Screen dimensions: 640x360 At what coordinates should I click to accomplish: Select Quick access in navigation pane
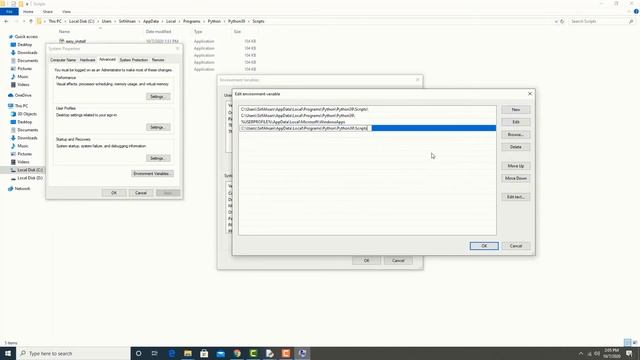(26, 37)
